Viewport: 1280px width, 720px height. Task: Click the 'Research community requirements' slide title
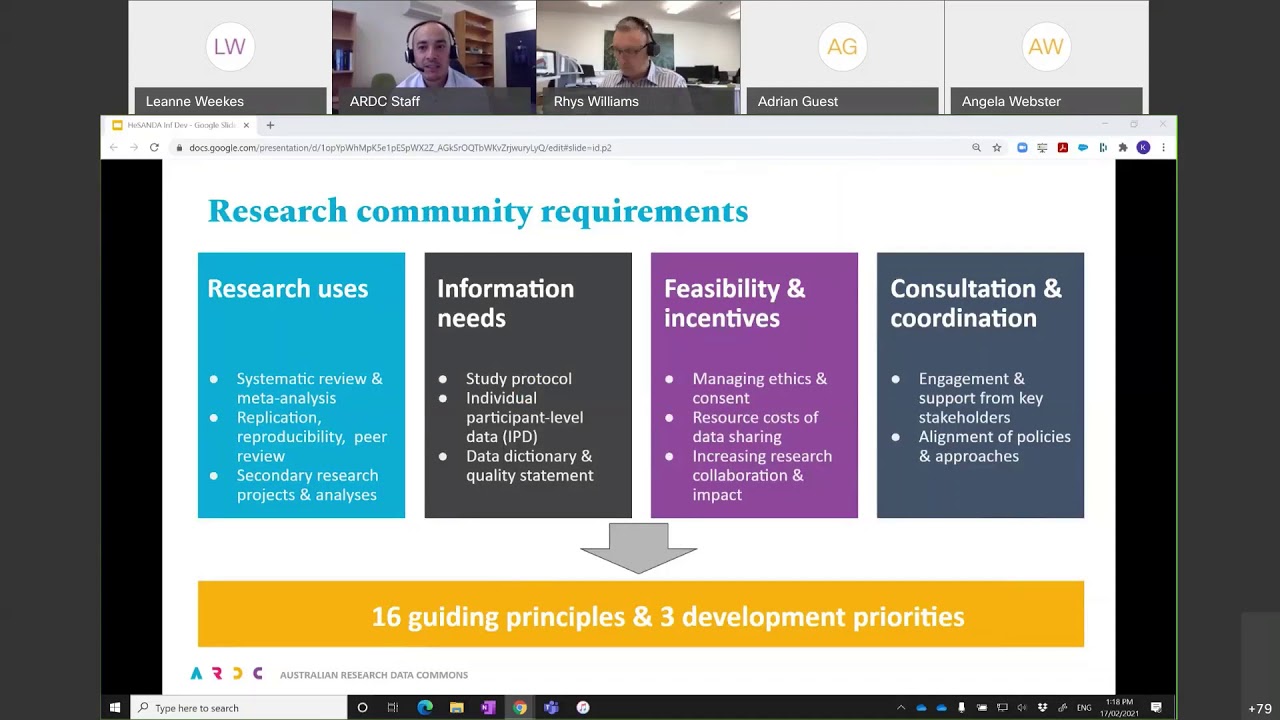478,211
